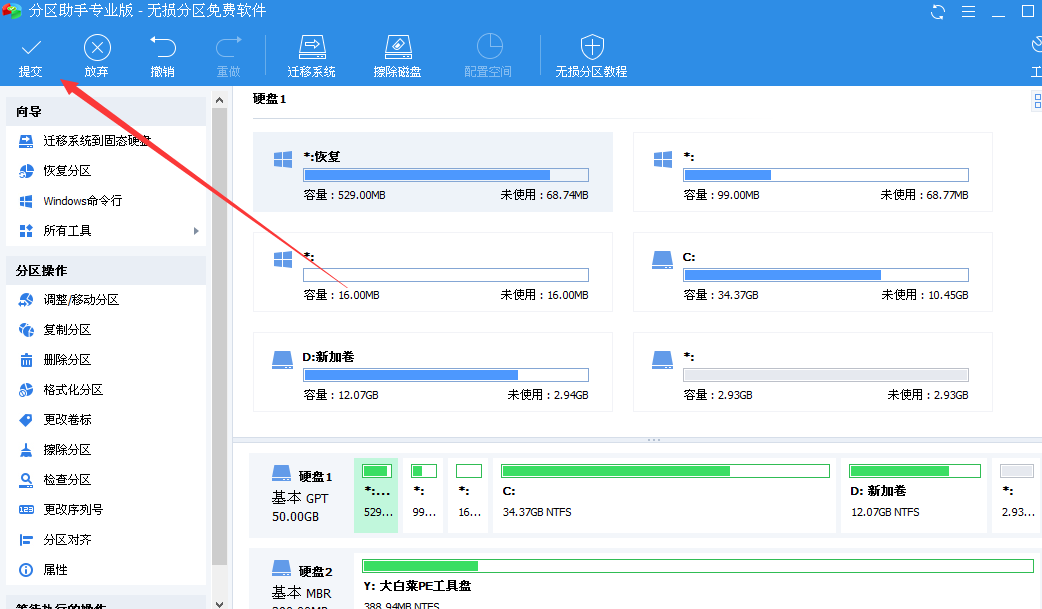Click usage bar of C: partition card
The width and height of the screenshot is (1042, 609).
coord(825,275)
